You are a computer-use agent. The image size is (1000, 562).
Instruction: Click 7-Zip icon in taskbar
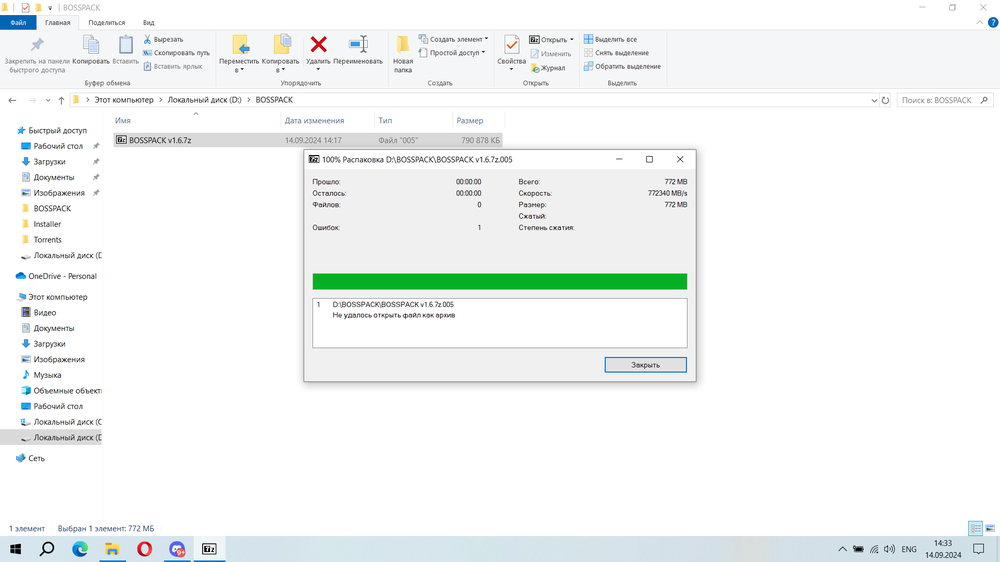coord(209,549)
